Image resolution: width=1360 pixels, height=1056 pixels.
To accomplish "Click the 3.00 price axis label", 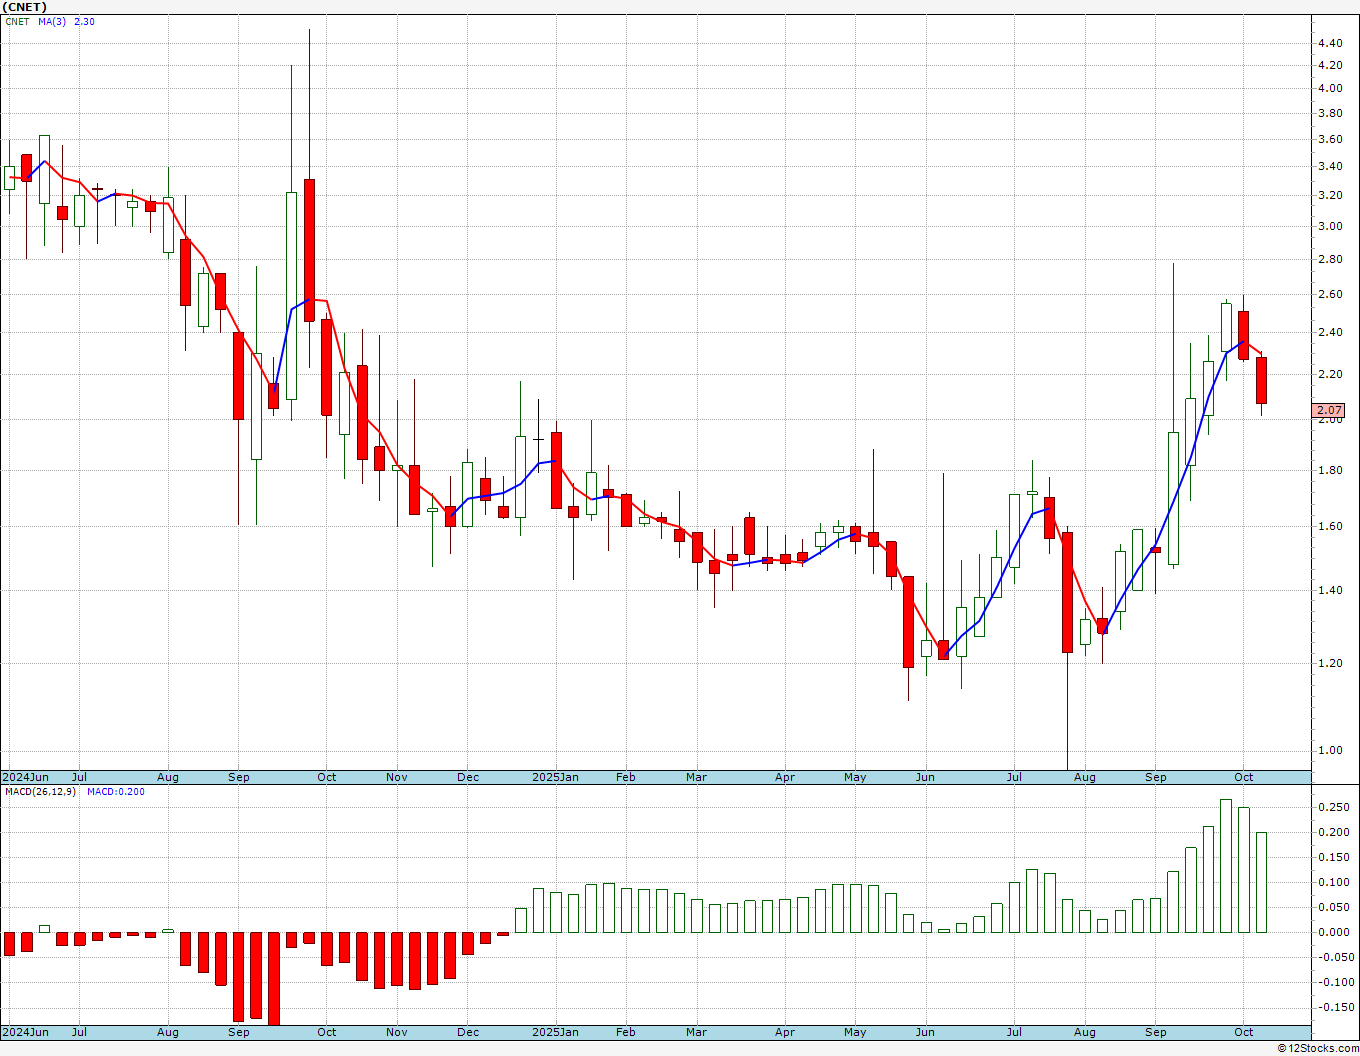I will (x=1330, y=226).
